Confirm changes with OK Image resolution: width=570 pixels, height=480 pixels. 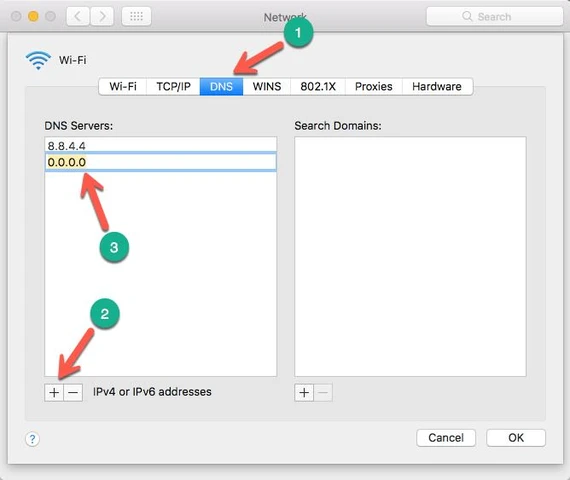pyautogui.click(x=516, y=438)
